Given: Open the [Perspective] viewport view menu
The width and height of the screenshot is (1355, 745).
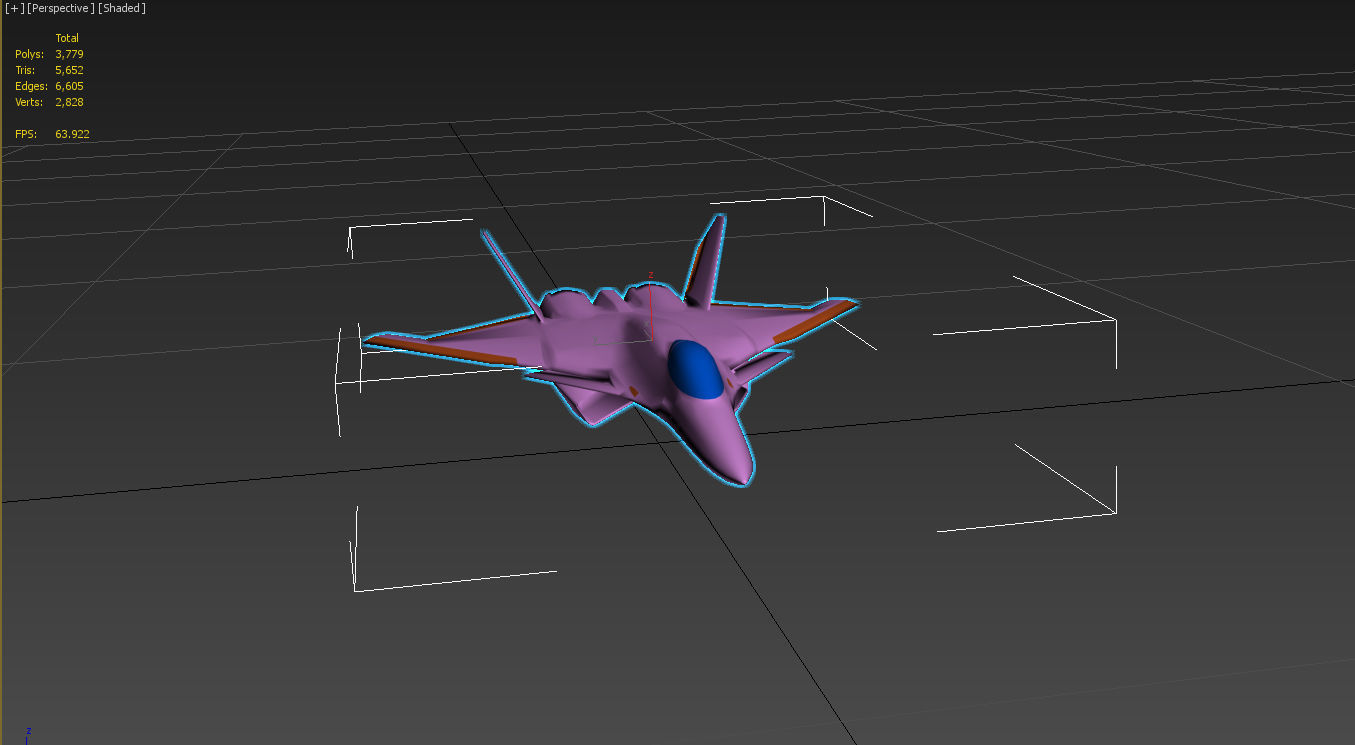Looking at the screenshot, I should (x=61, y=8).
